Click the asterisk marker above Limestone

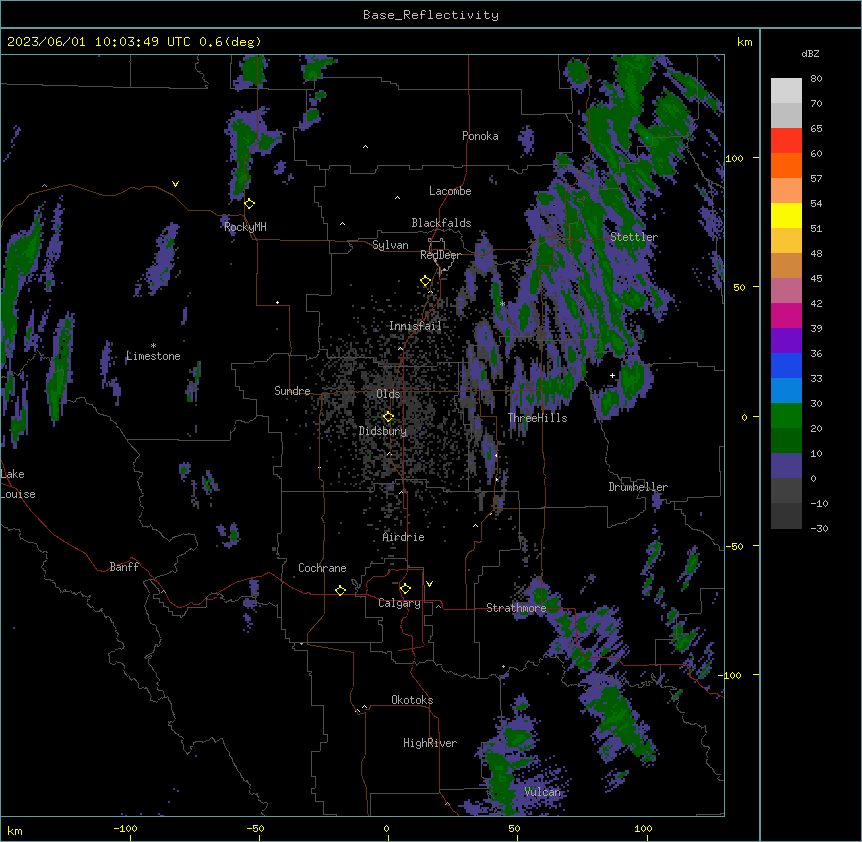tap(153, 346)
